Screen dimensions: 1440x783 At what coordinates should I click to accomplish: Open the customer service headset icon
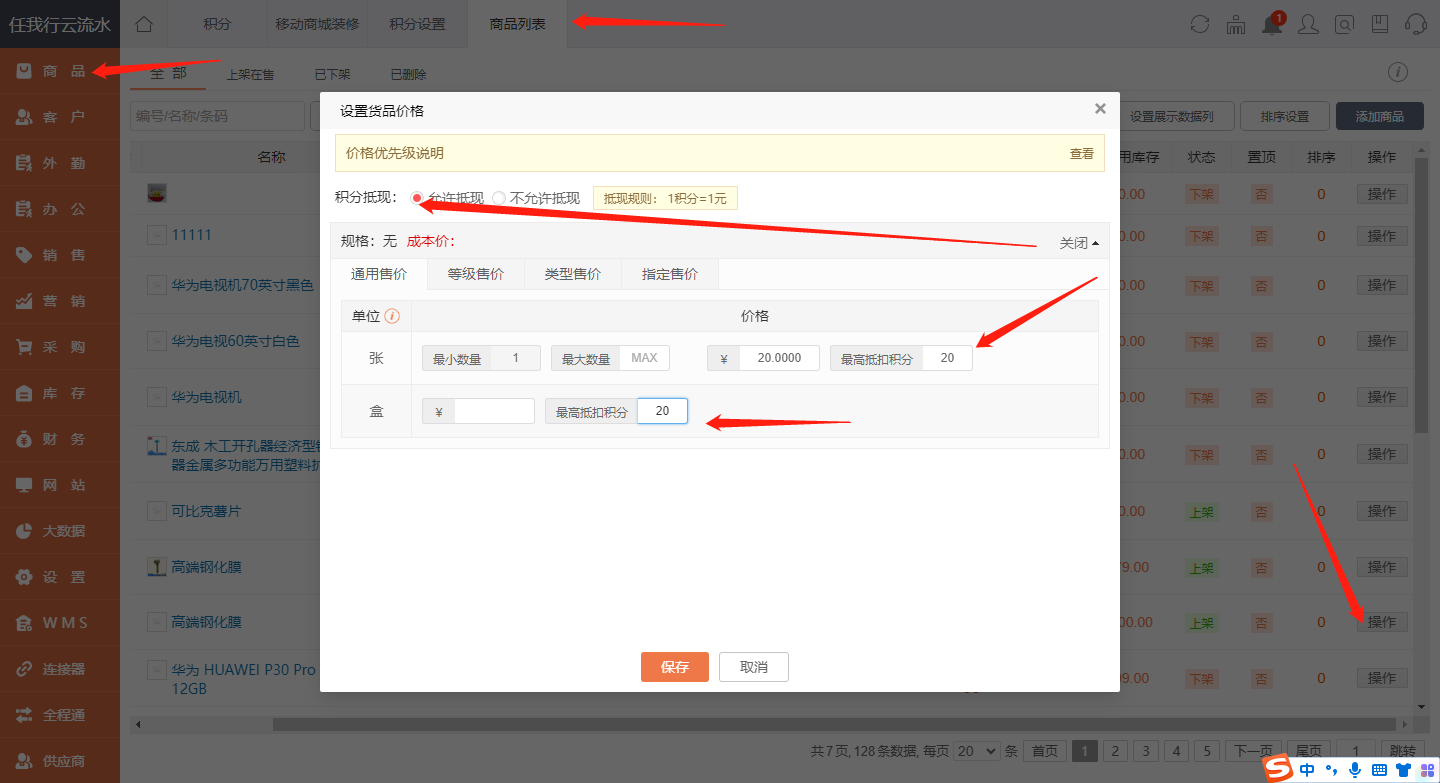click(1417, 24)
